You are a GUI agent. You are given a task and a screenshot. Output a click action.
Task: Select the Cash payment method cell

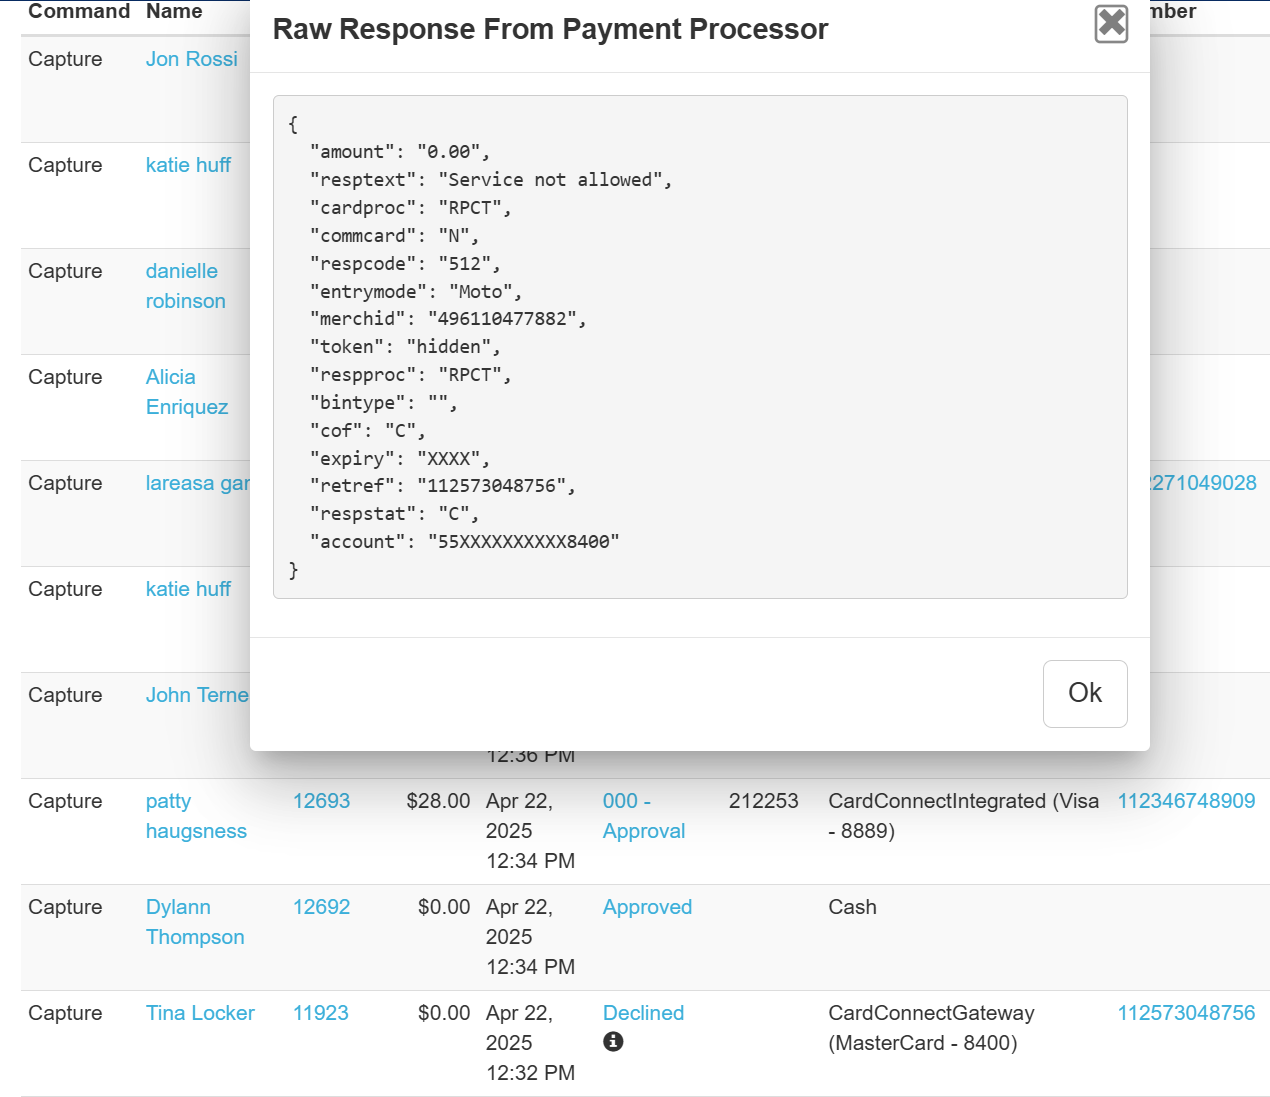(852, 907)
